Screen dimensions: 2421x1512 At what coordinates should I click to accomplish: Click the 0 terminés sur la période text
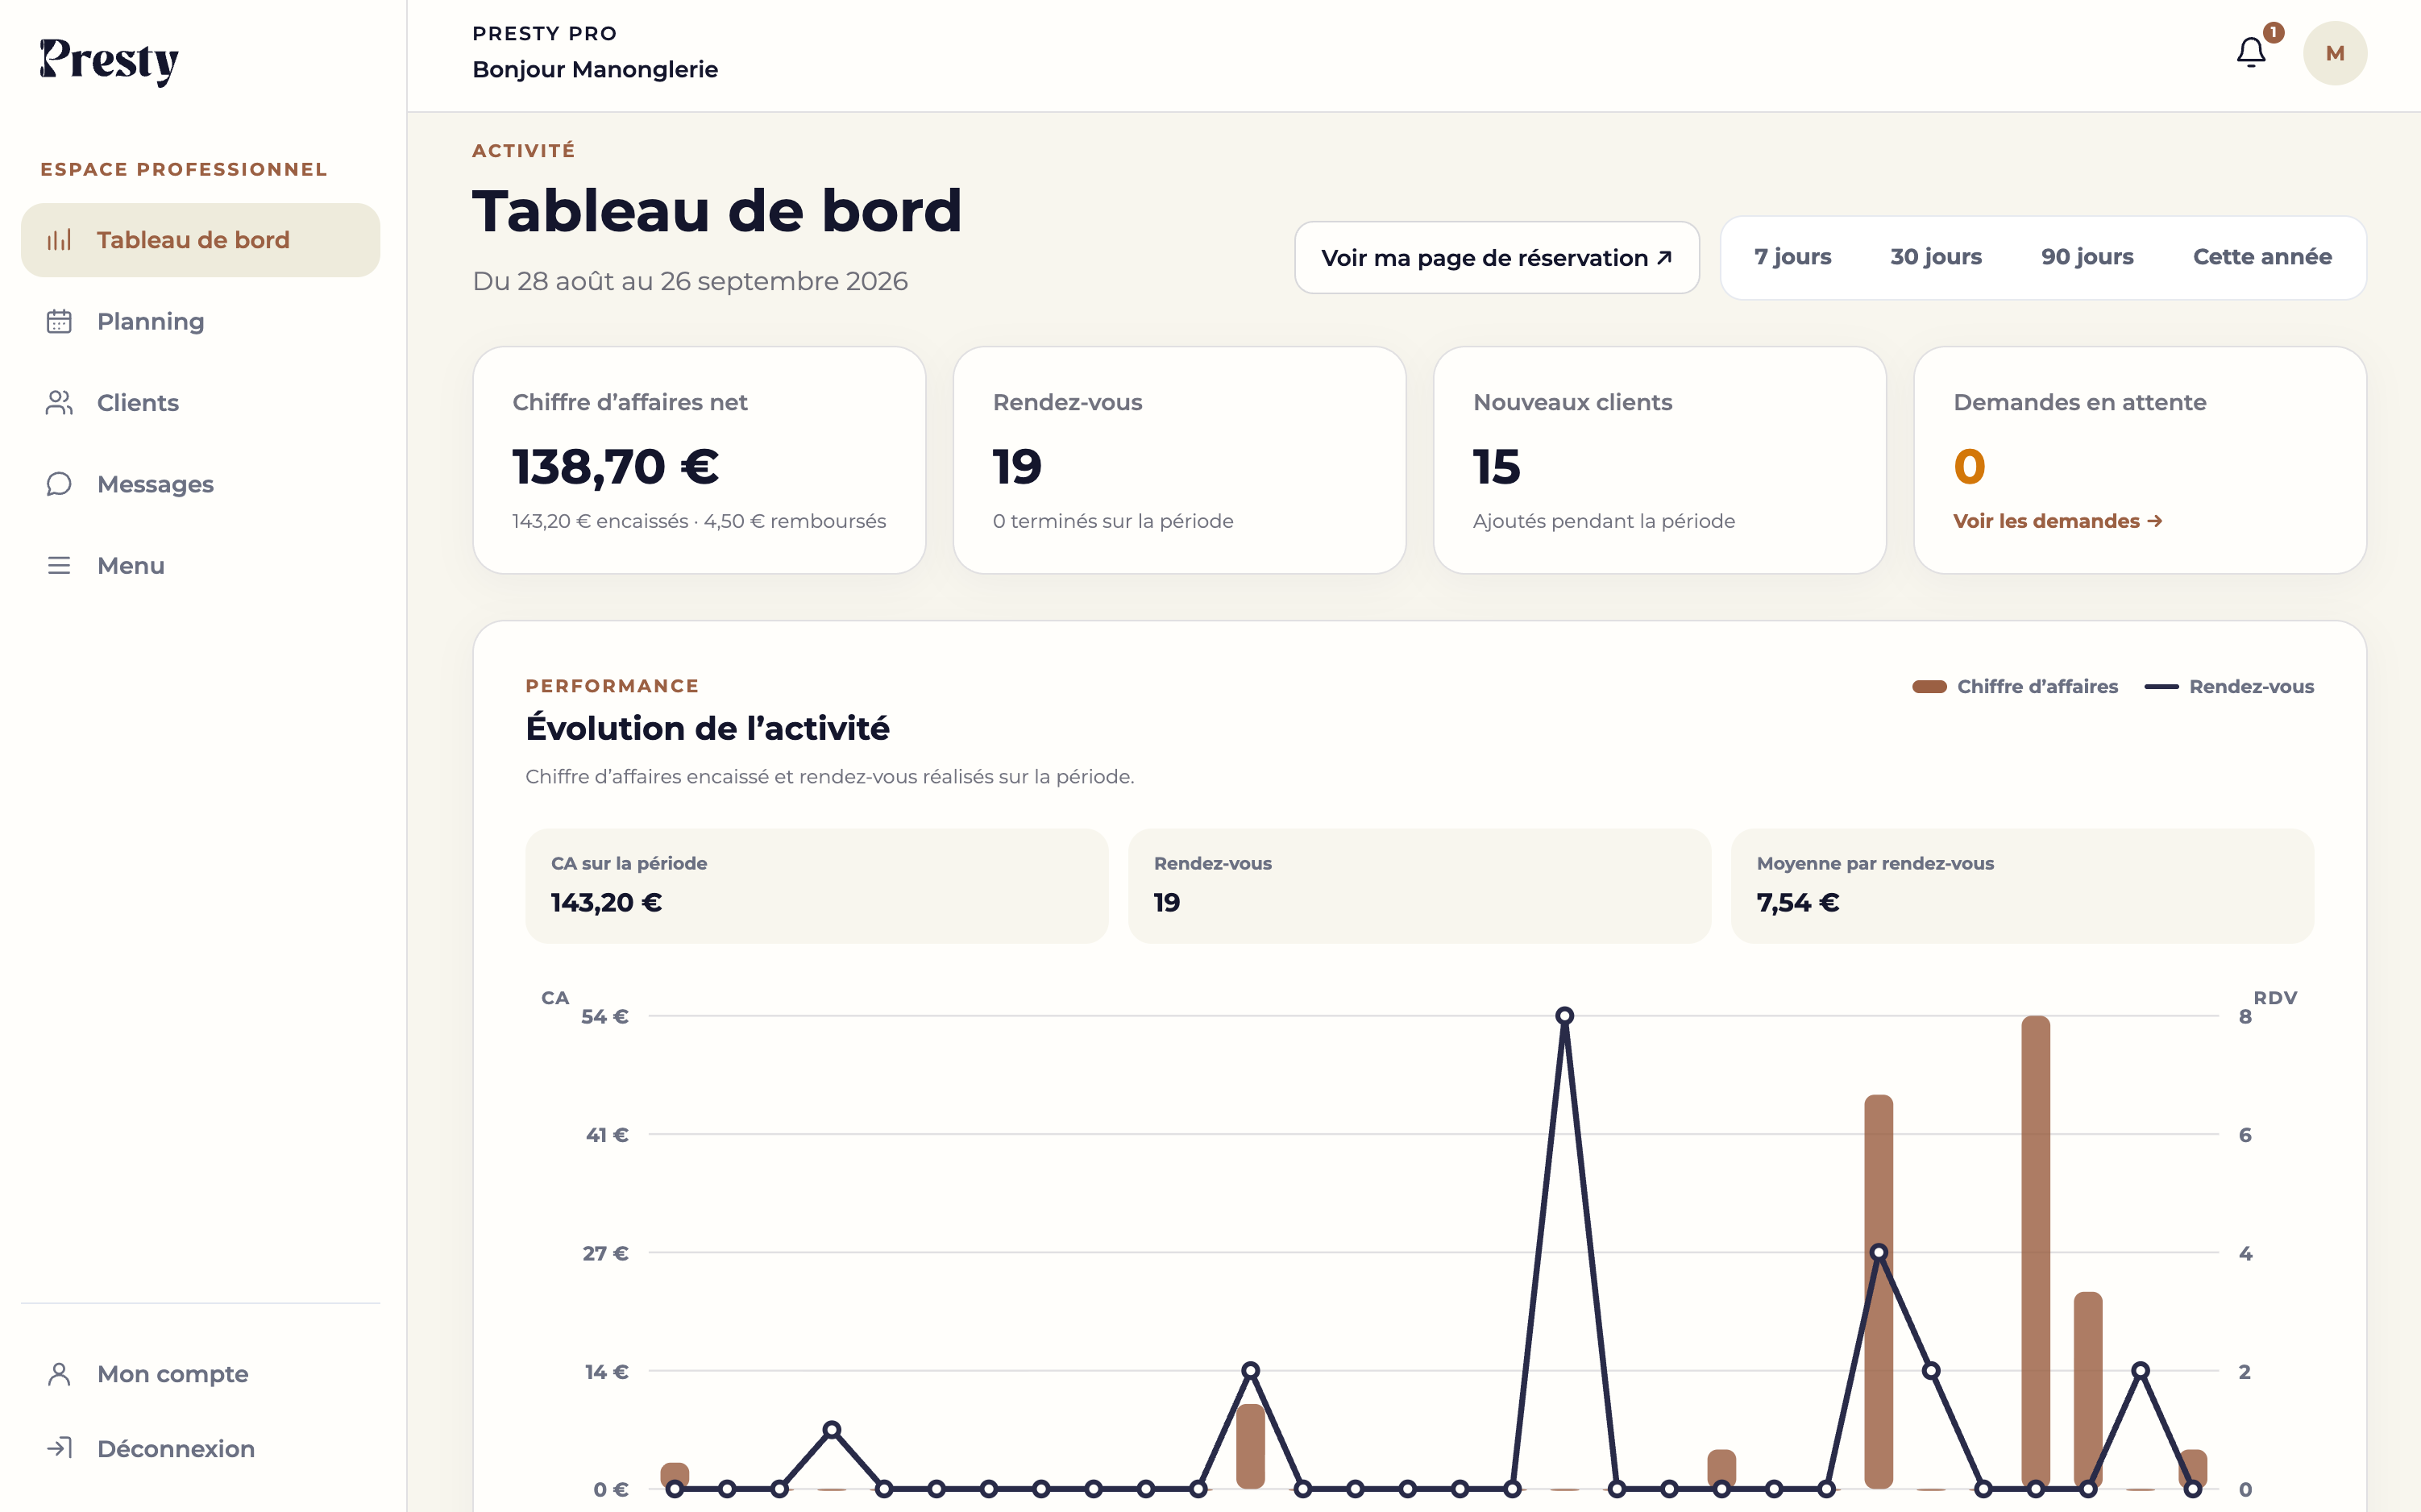(x=1113, y=521)
